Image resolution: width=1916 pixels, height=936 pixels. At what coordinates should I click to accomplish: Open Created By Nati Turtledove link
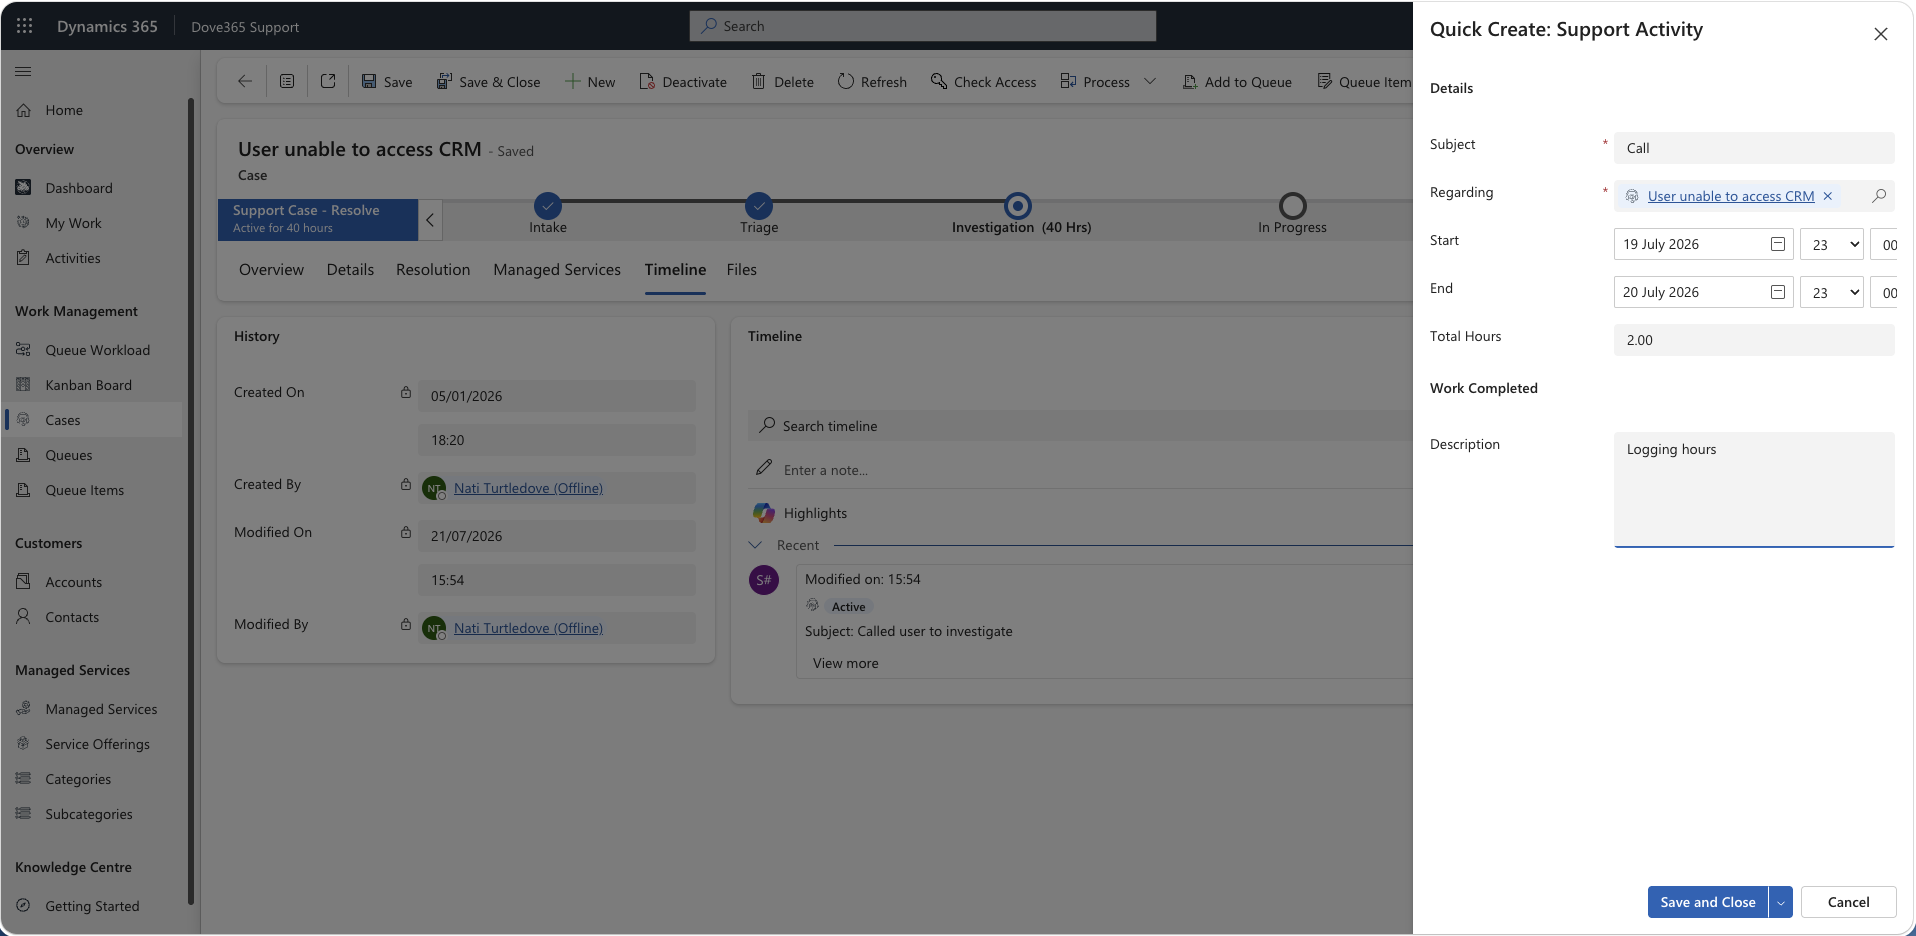coord(528,488)
